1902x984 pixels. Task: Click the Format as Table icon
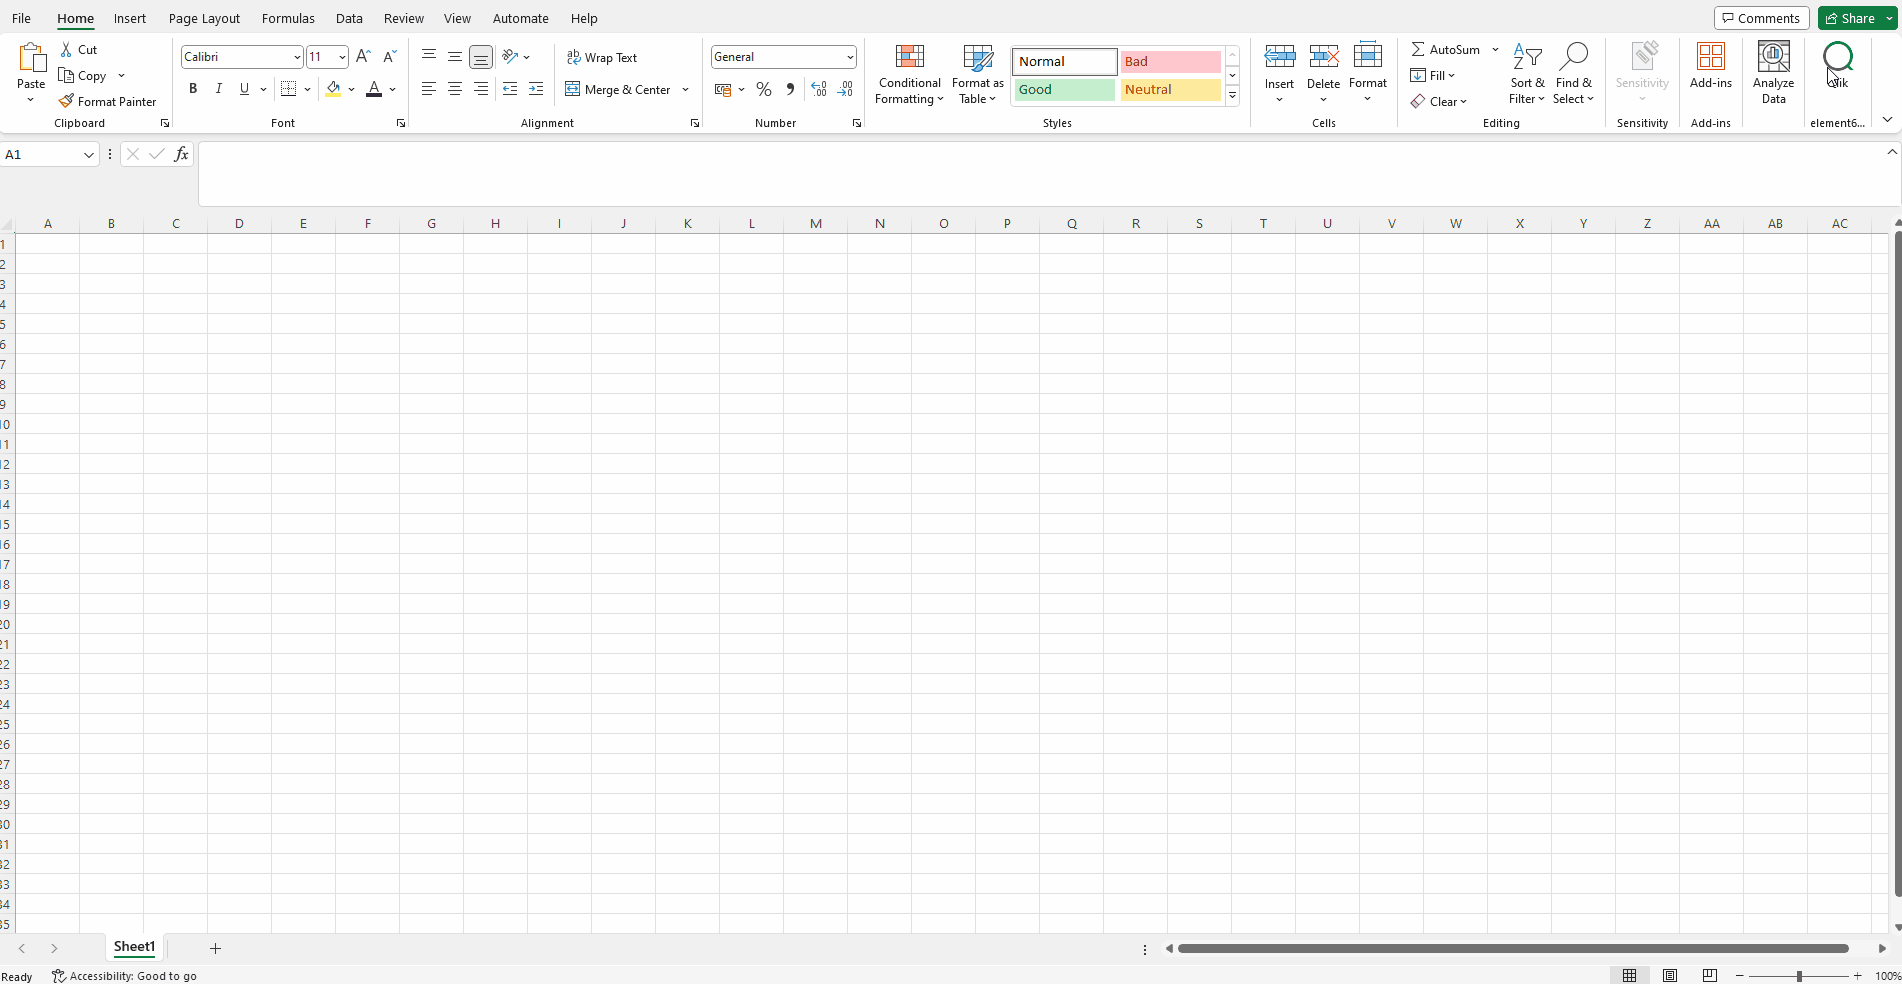point(977,74)
